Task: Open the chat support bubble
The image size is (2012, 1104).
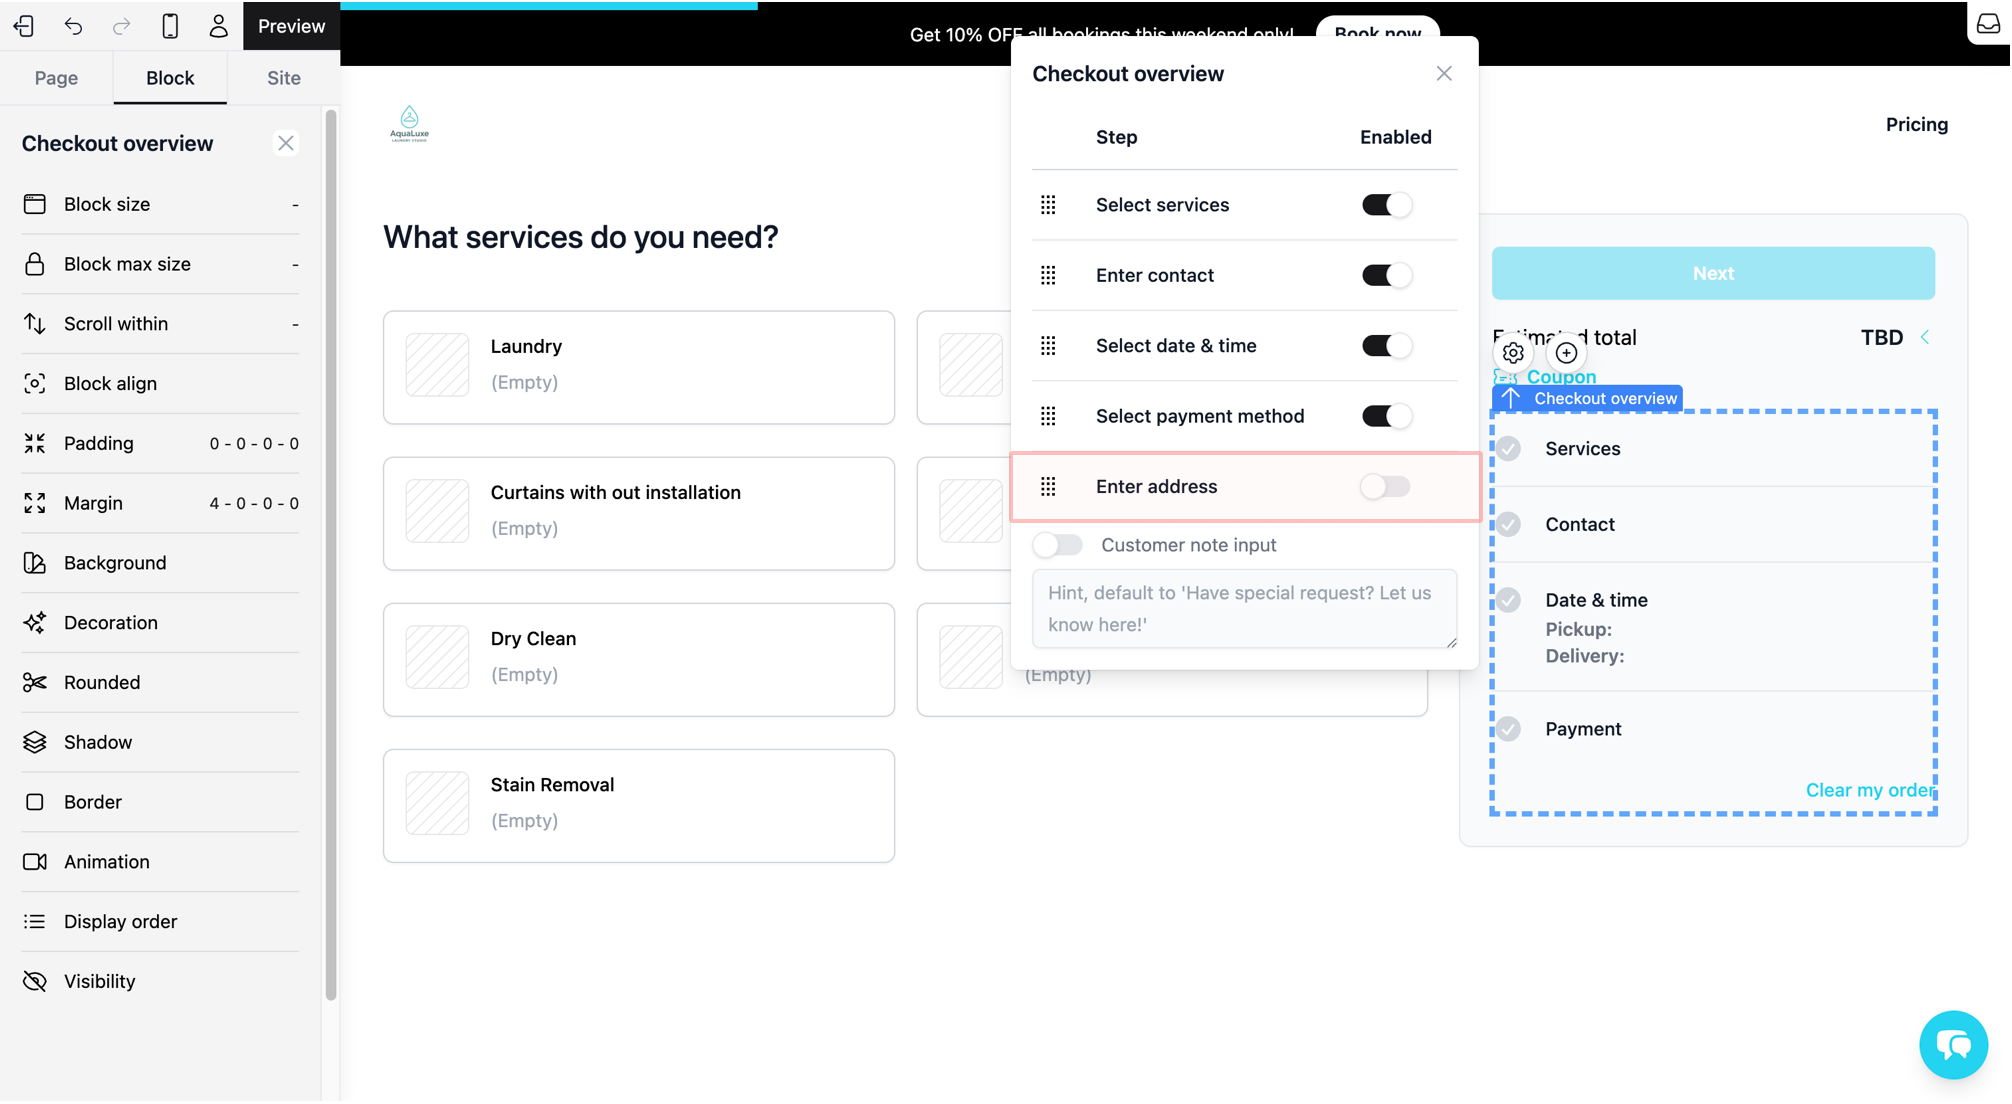Action: pyautogui.click(x=1952, y=1045)
